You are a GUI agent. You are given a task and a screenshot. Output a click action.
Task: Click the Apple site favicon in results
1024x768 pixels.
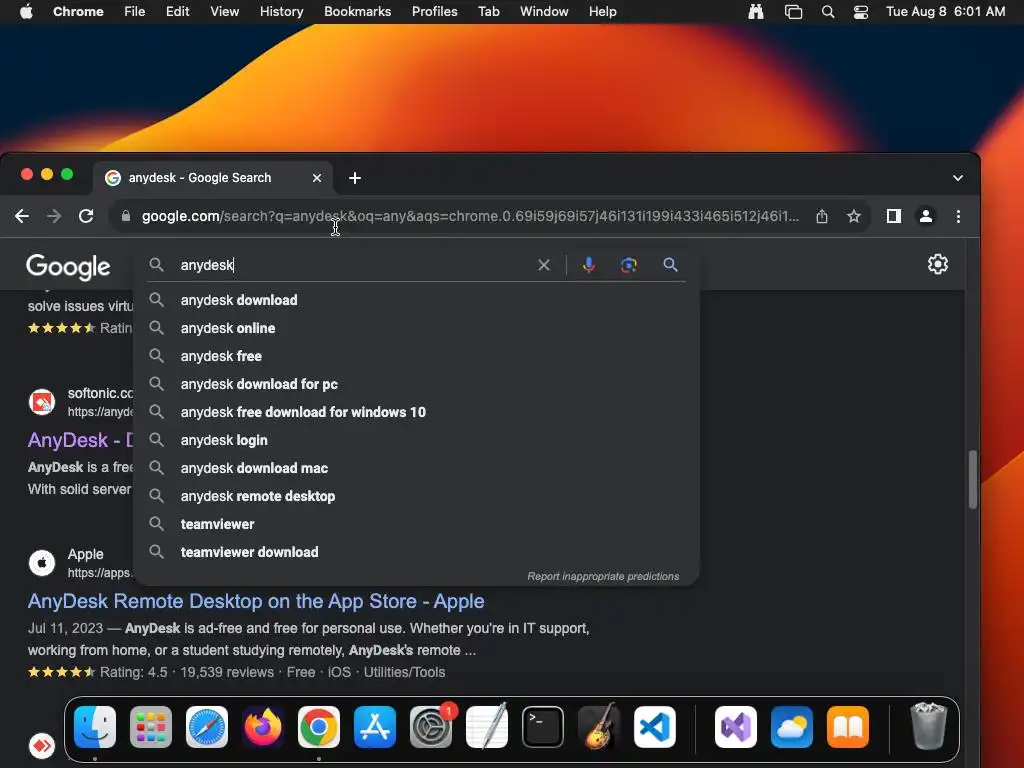pos(42,562)
